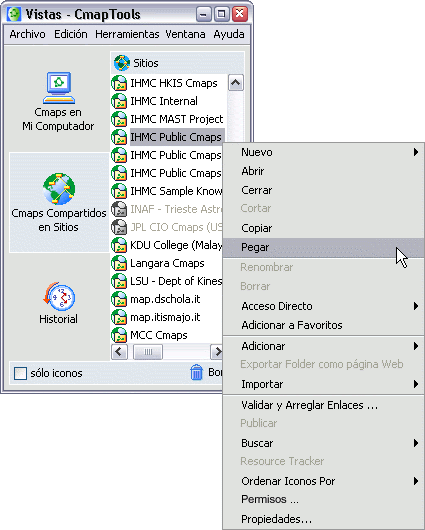
Task: Expand the Adicionar submenu
Action: (324, 346)
